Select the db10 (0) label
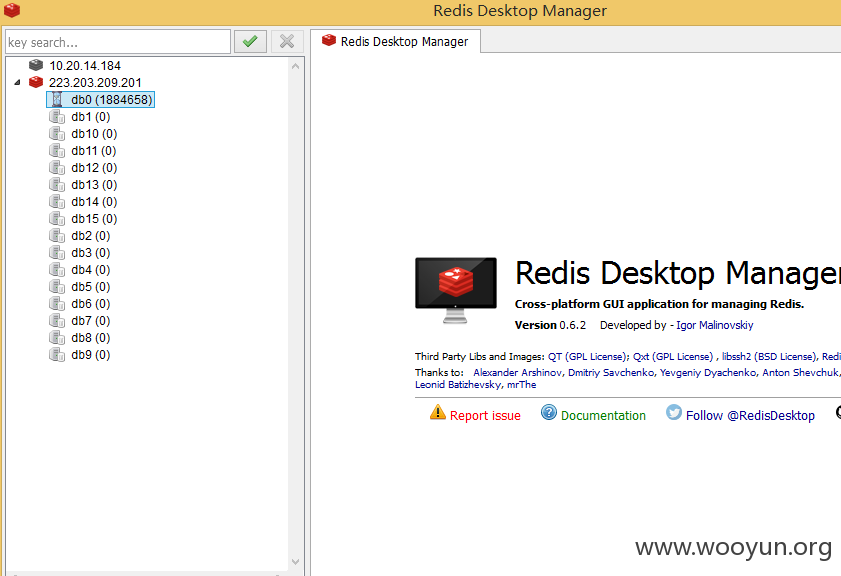 coord(94,134)
